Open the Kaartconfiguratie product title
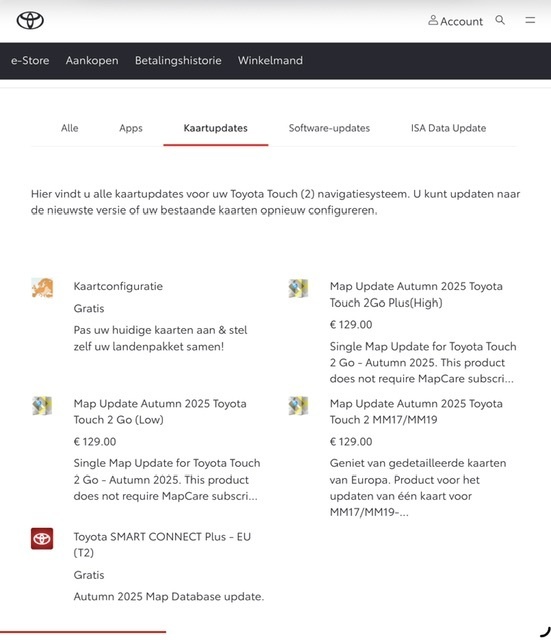Viewport: 551px width, 640px height. point(118,287)
